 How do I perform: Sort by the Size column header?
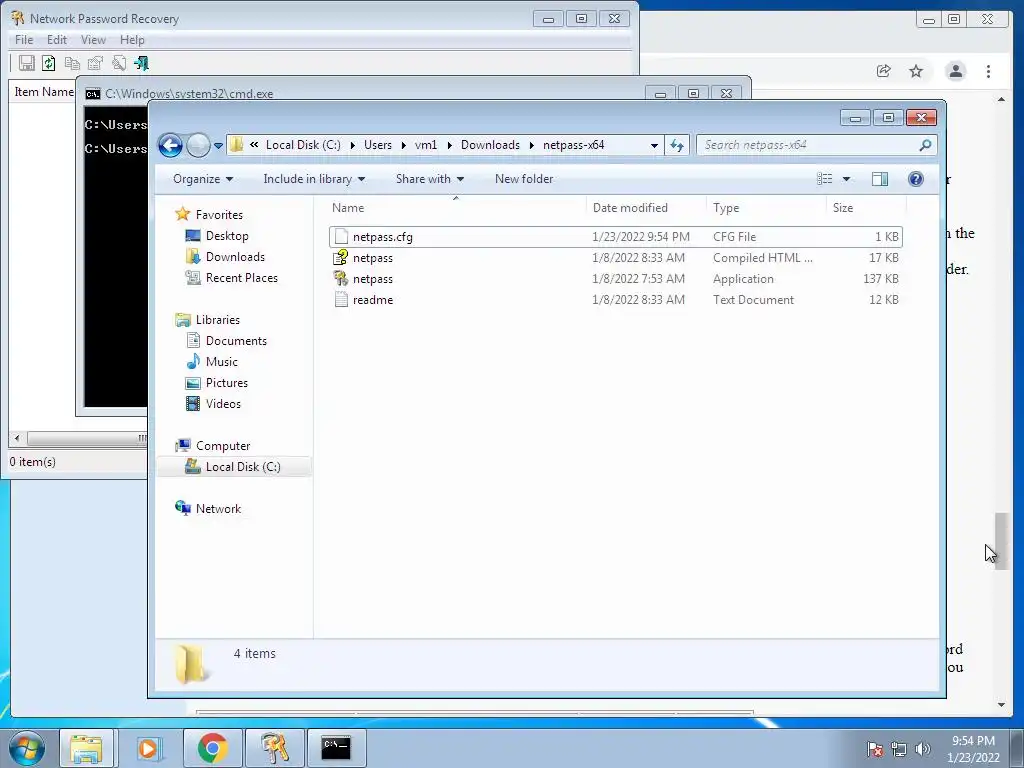click(866, 208)
